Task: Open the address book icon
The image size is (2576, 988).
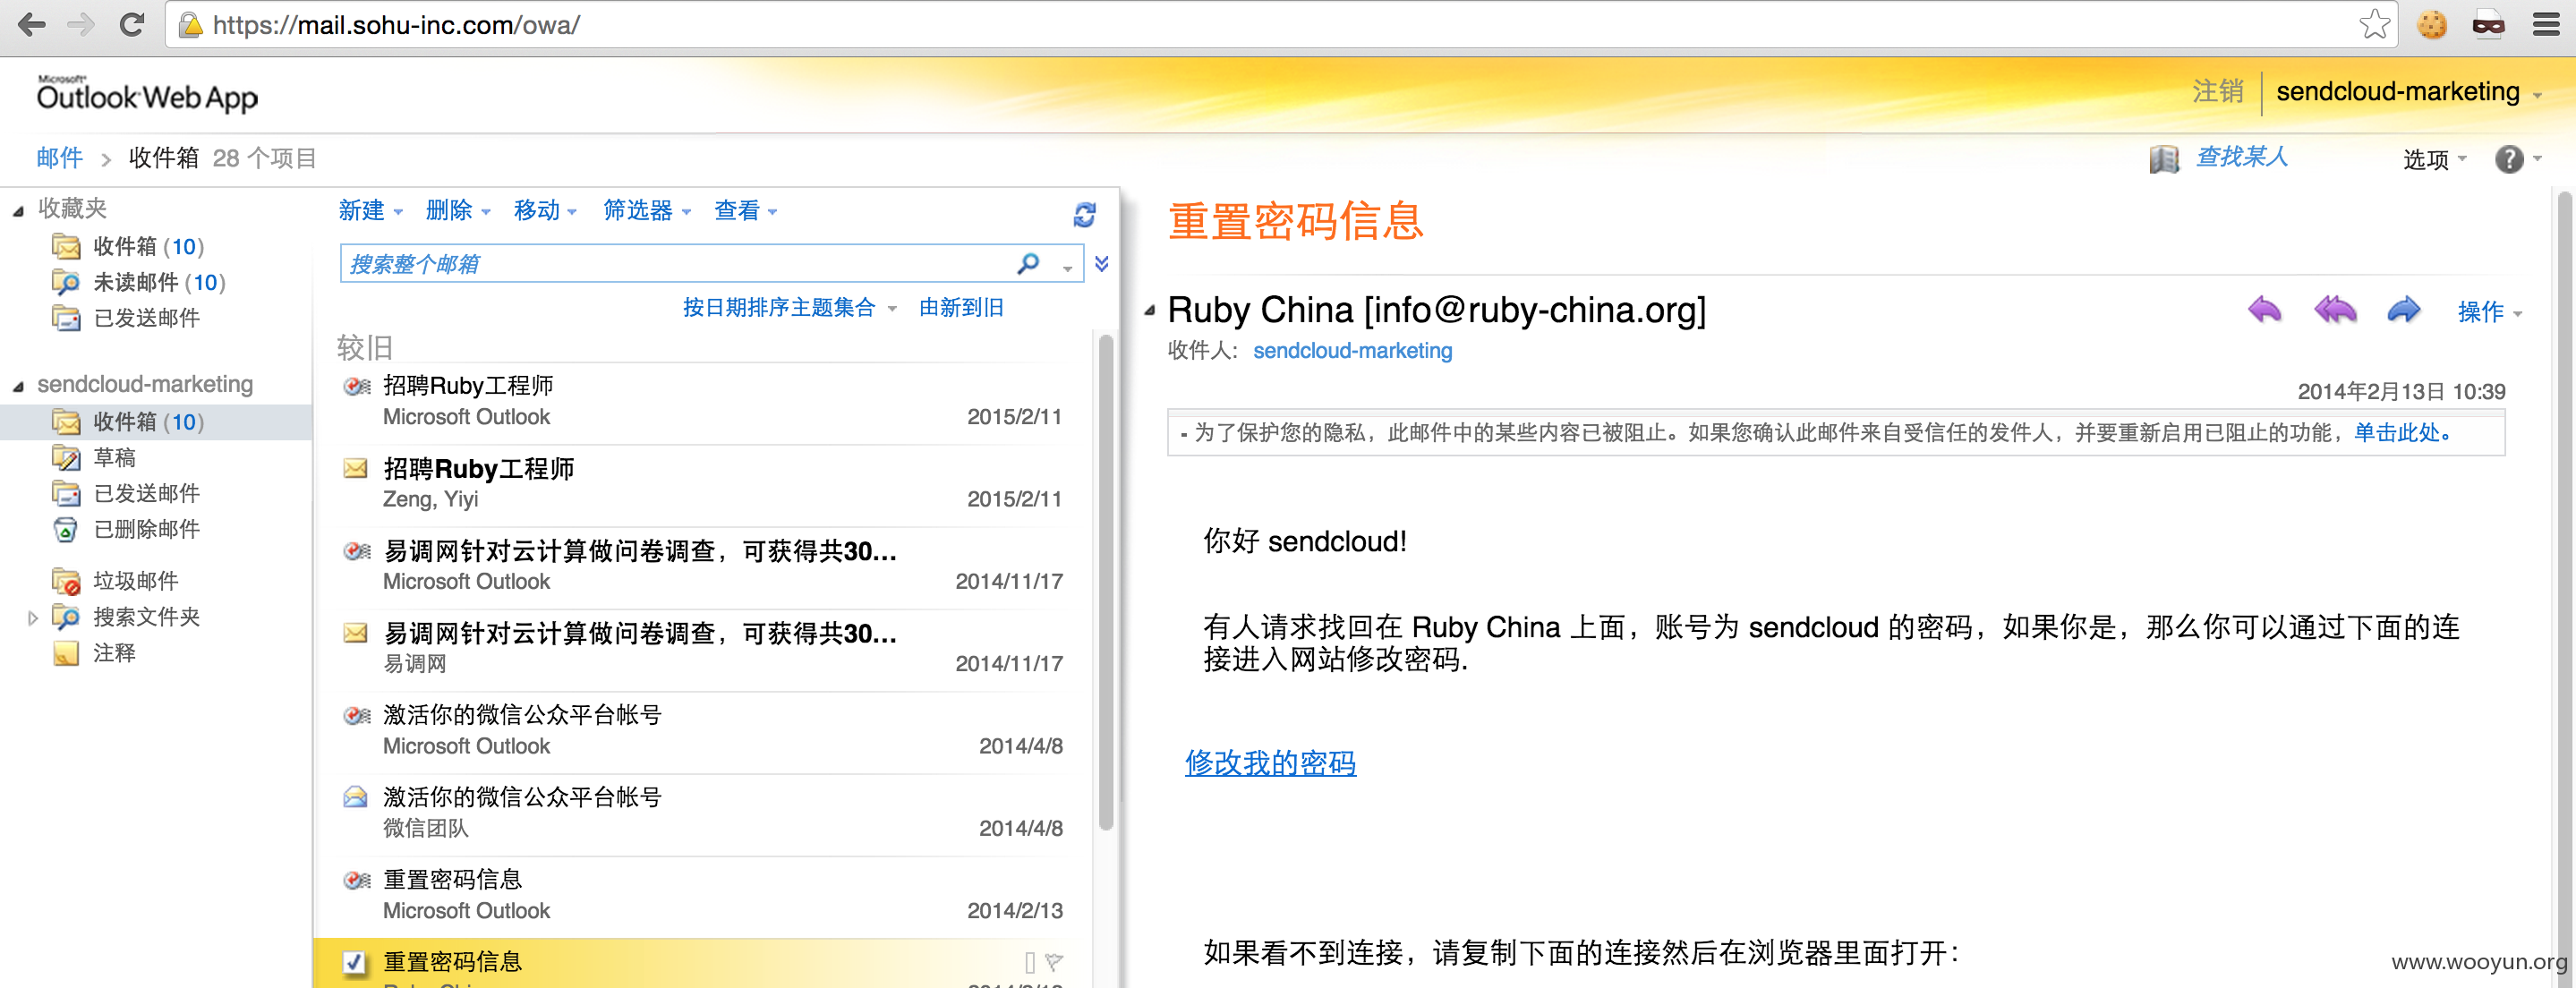Action: tap(2164, 159)
